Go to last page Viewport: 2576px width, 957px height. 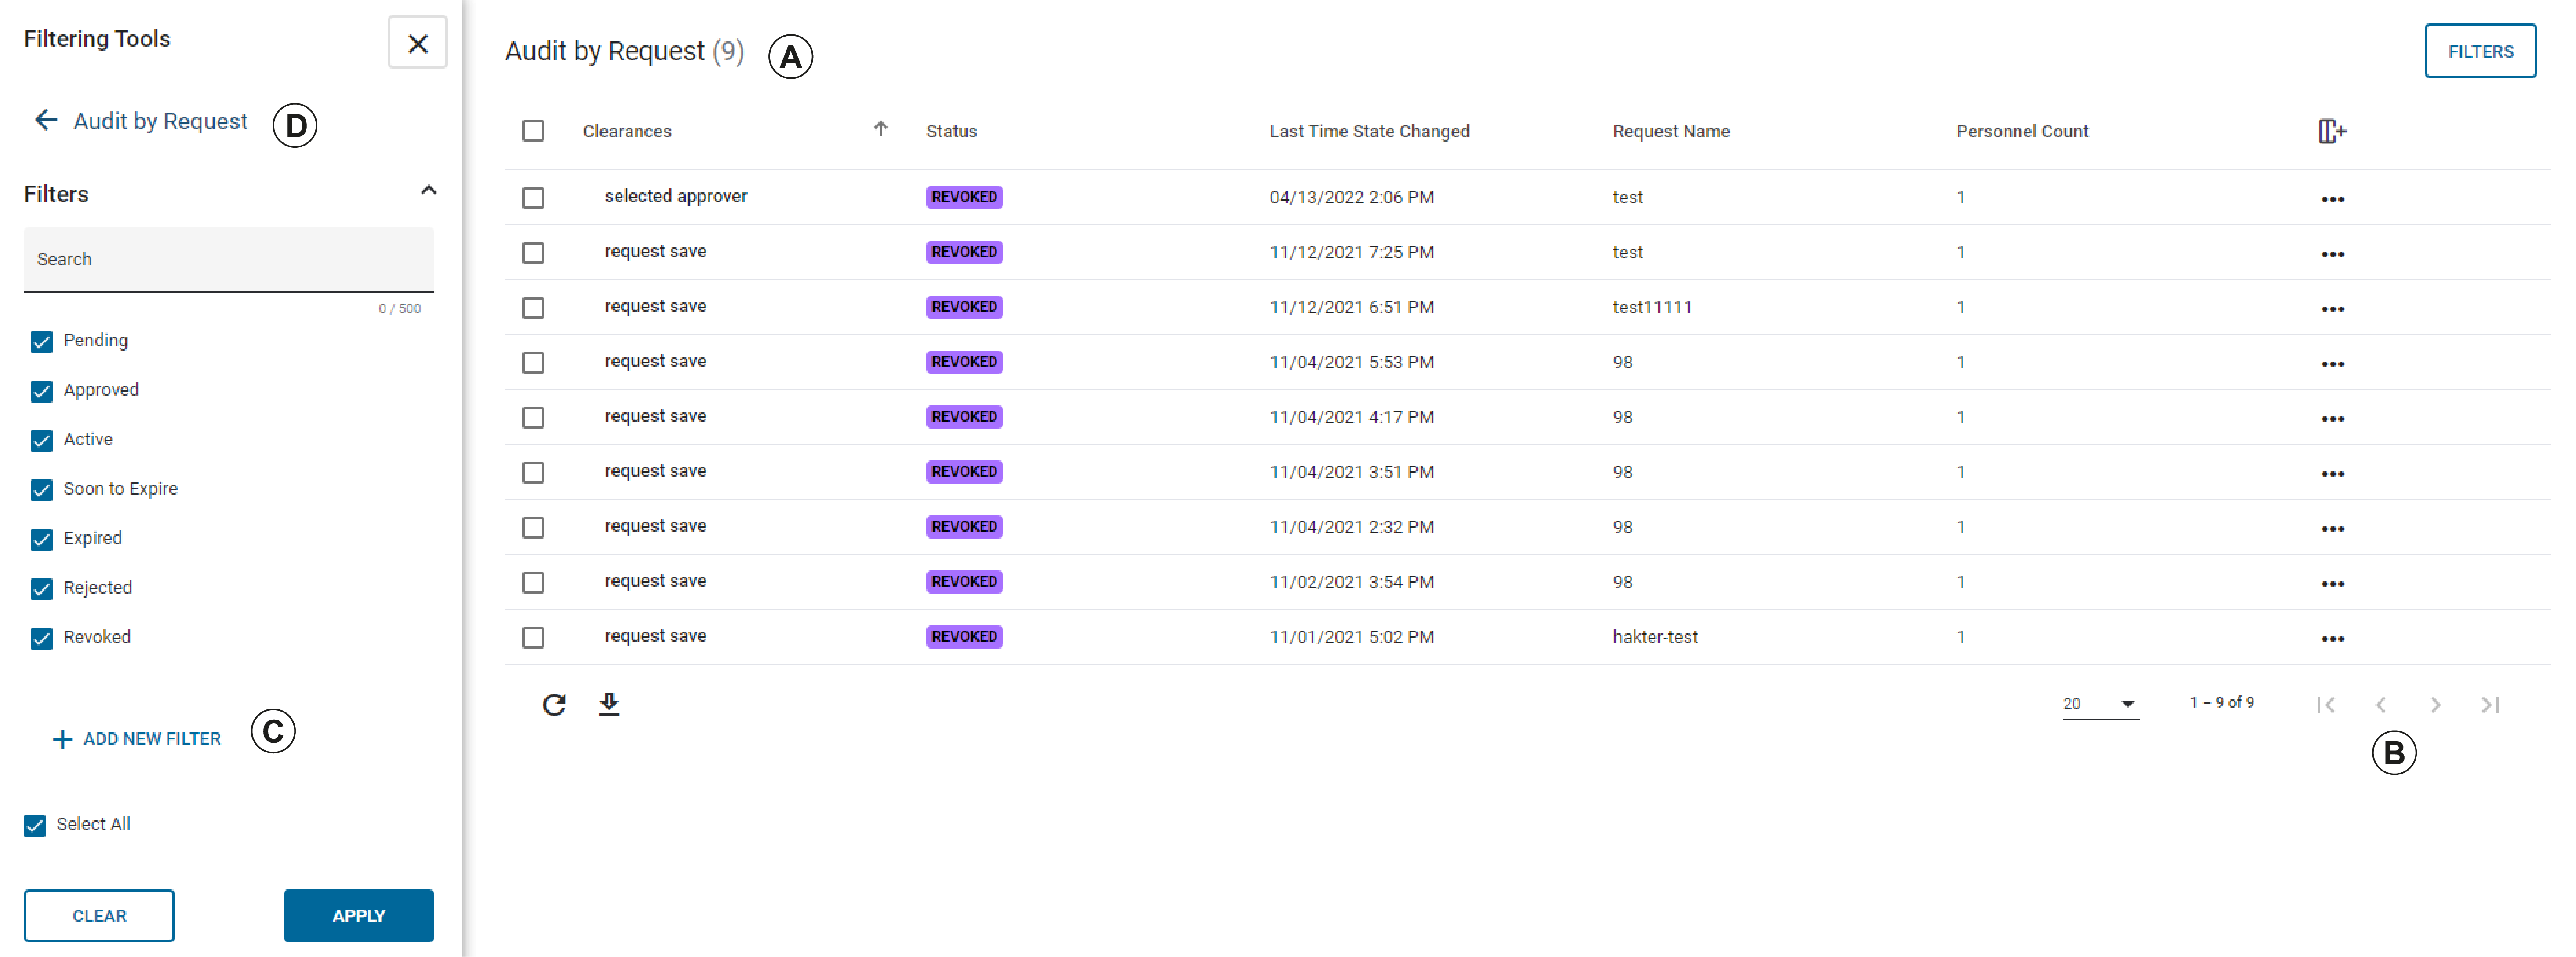pos(2490,705)
